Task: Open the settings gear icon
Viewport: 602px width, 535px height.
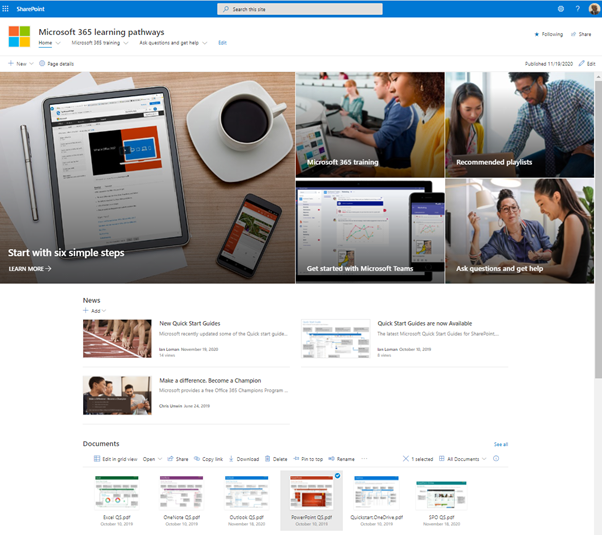Action: point(561,8)
